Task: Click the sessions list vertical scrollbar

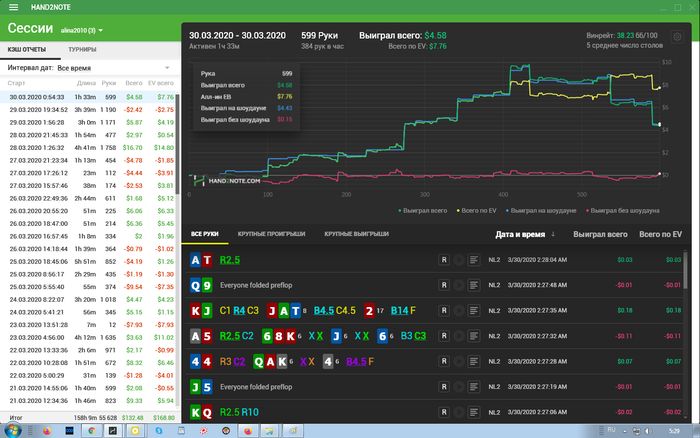Action: [x=177, y=144]
